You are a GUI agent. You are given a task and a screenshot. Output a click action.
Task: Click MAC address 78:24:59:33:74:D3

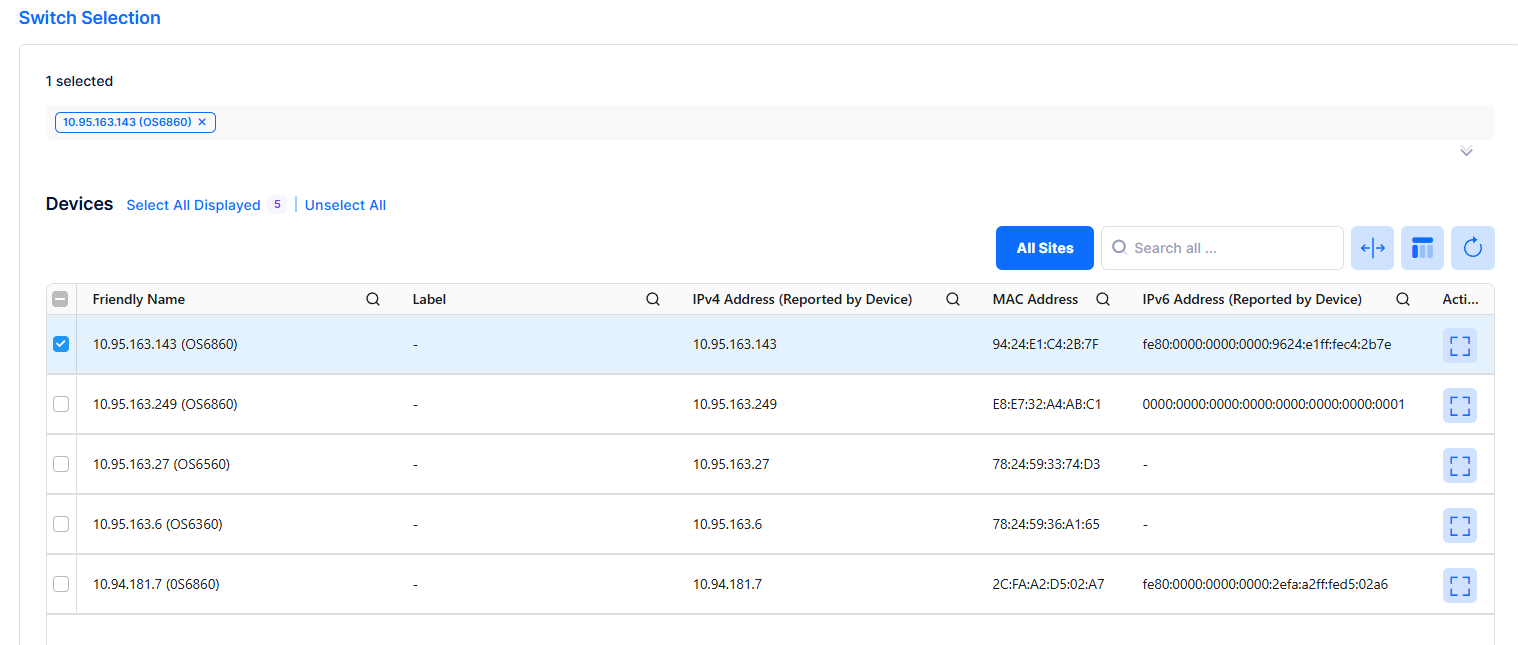[1046, 464]
